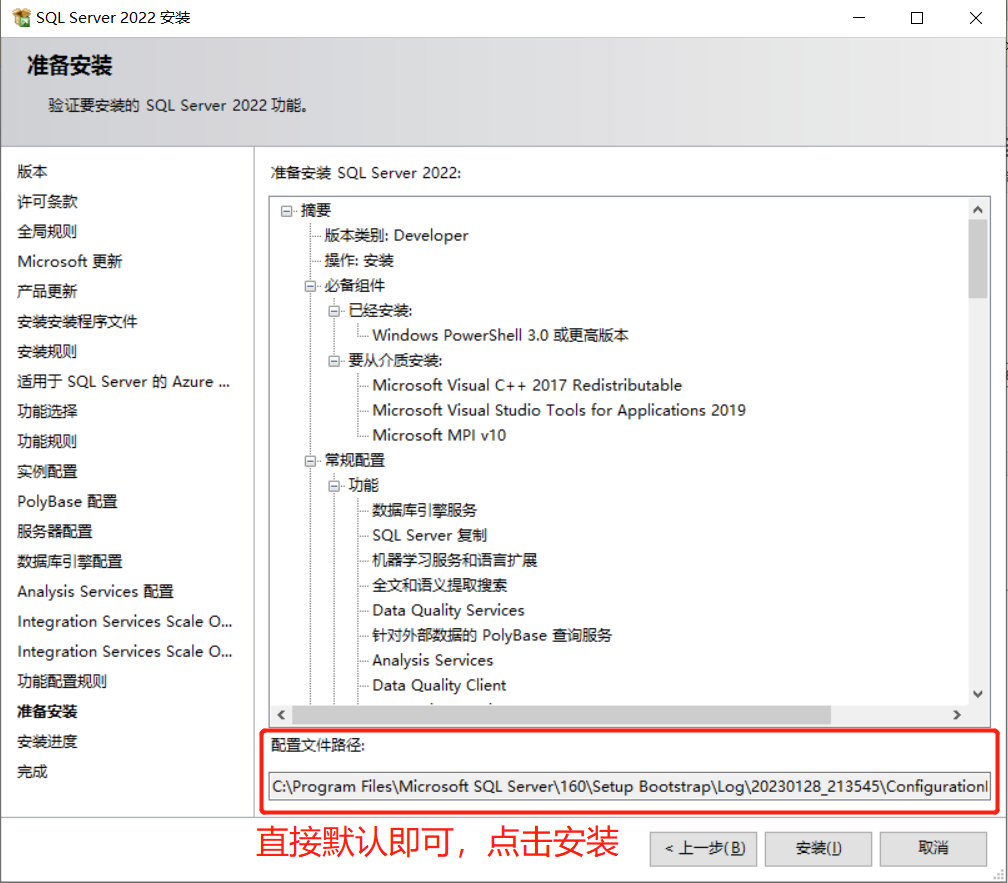Click the horizontal scrollbar right arrow

tap(957, 715)
